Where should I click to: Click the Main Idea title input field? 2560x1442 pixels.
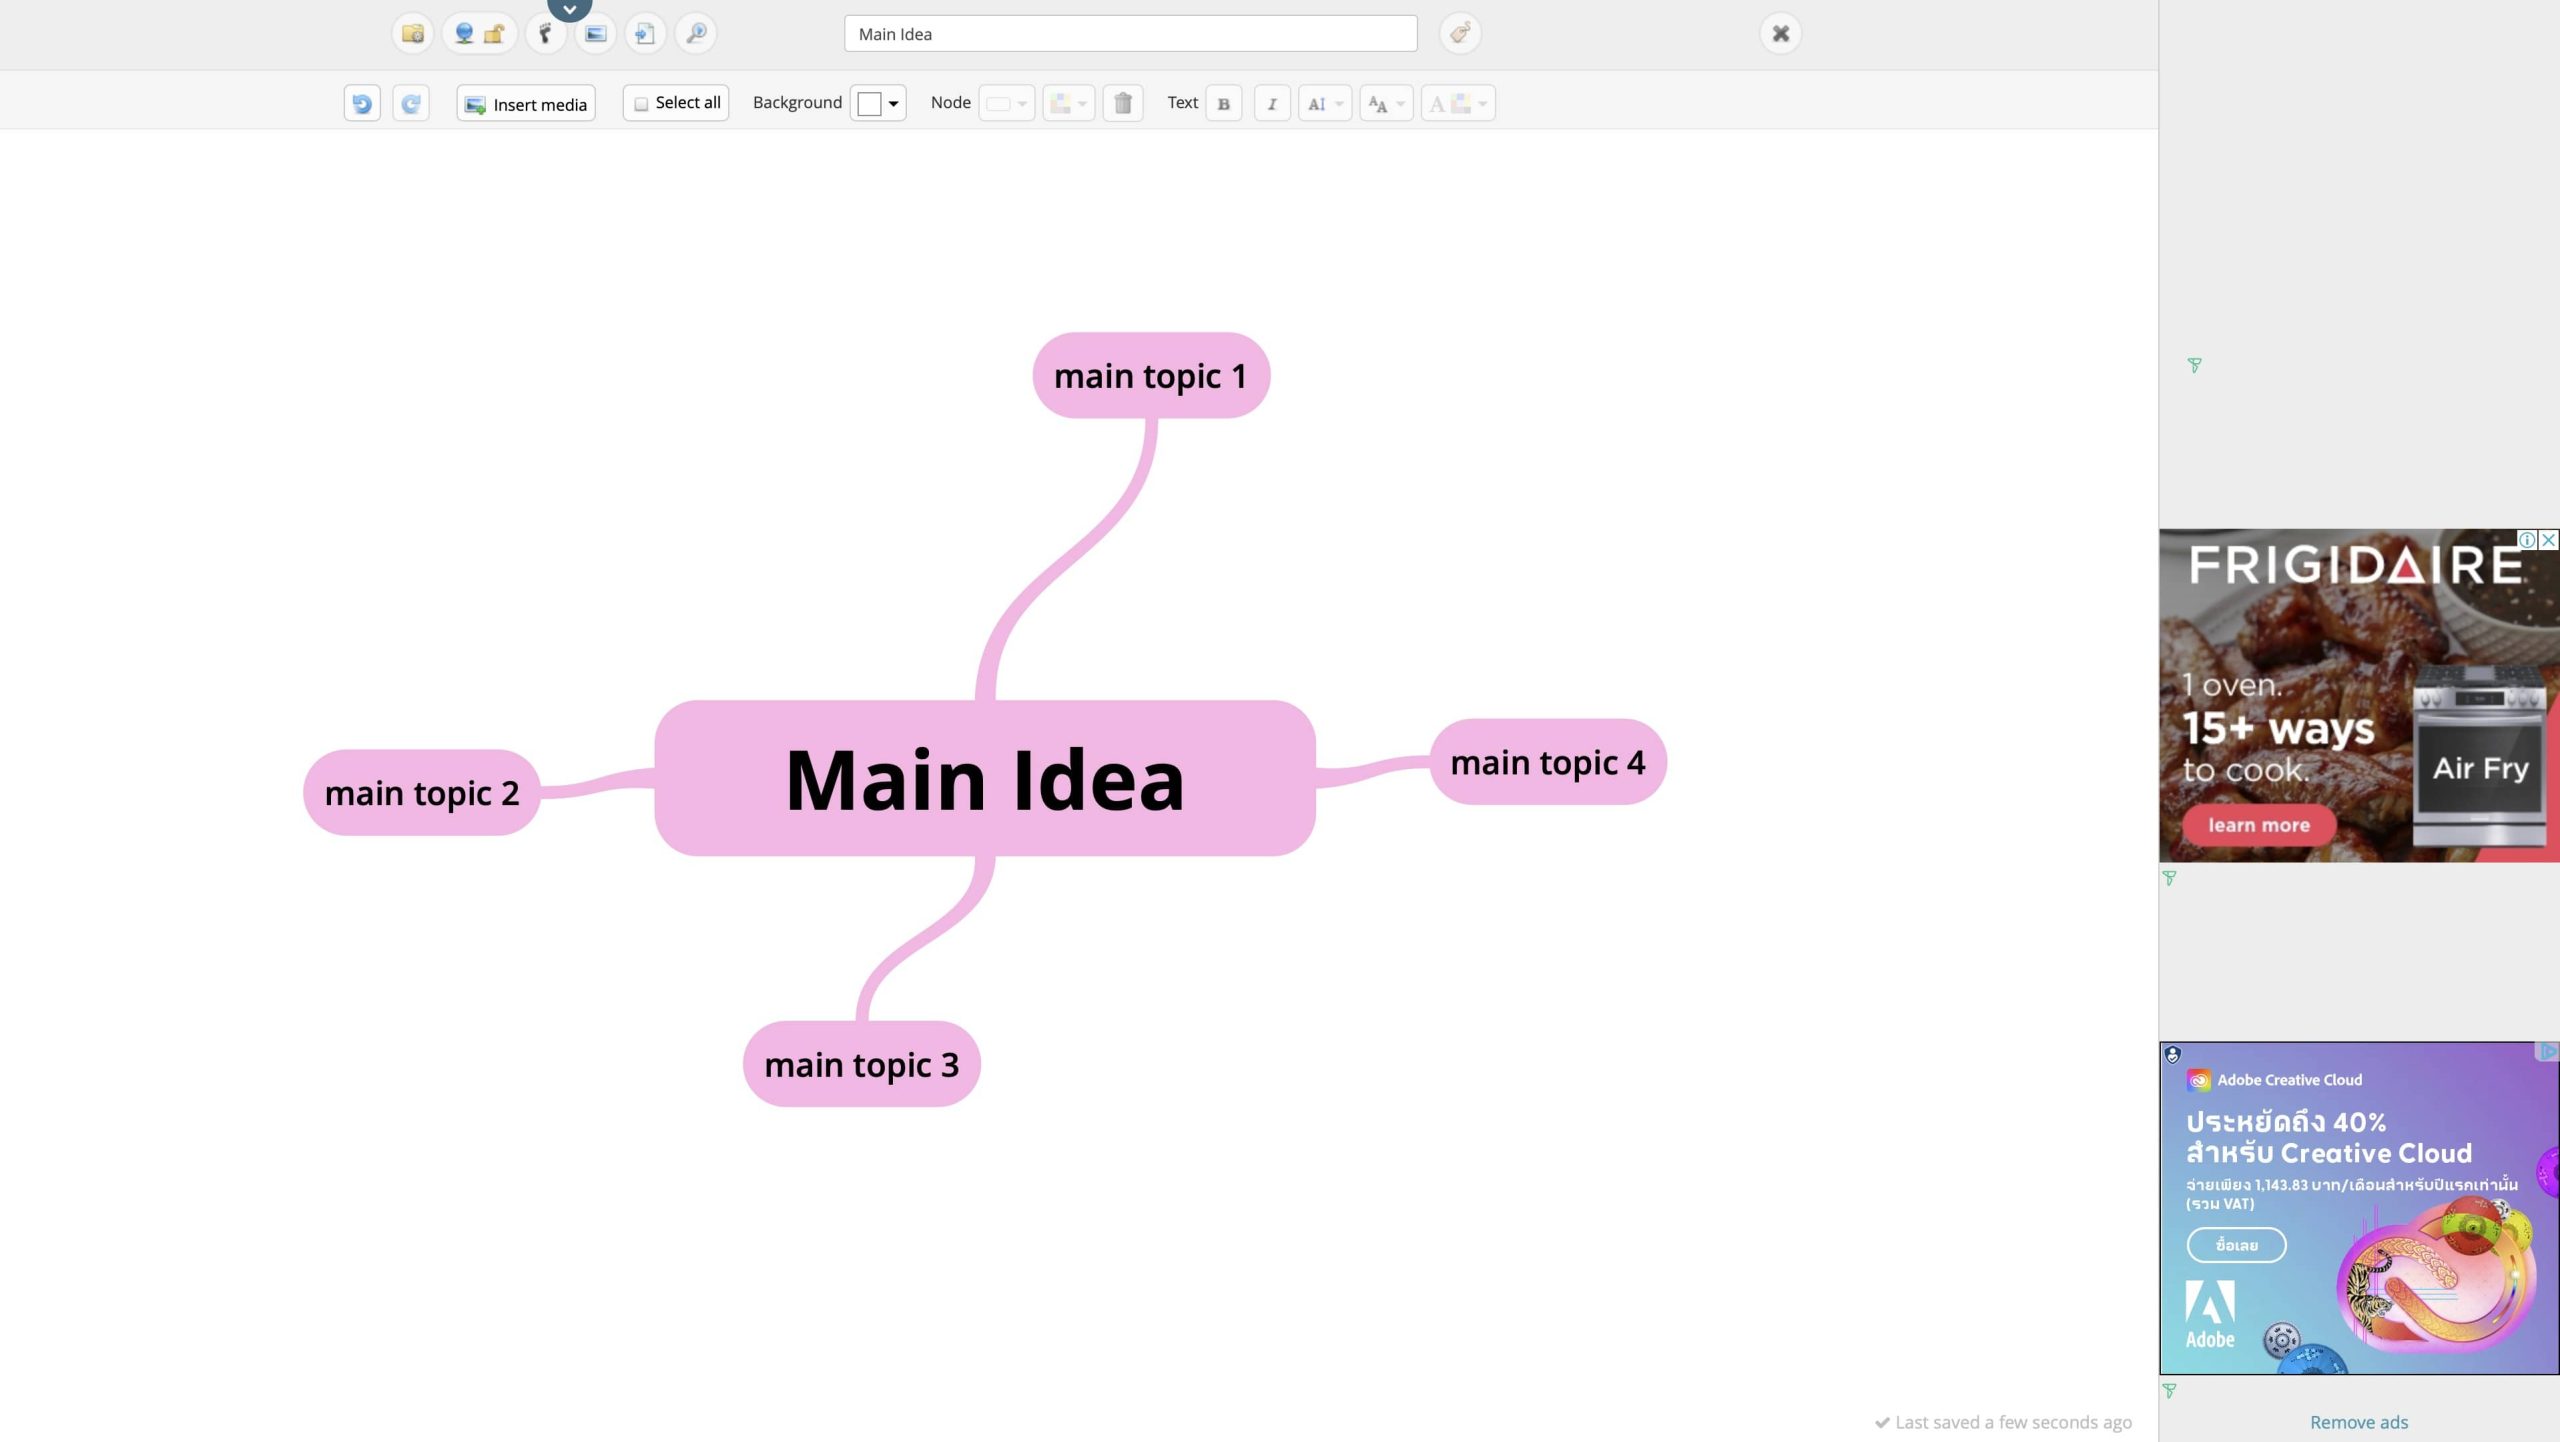[1130, 34]
